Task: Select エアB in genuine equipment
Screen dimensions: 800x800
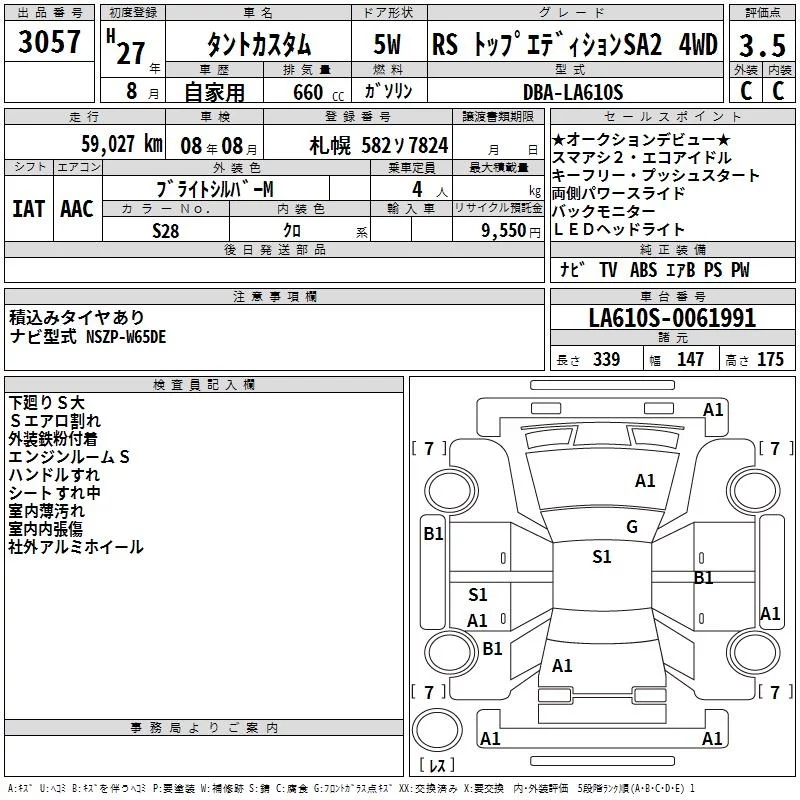Action: [681, 270]
